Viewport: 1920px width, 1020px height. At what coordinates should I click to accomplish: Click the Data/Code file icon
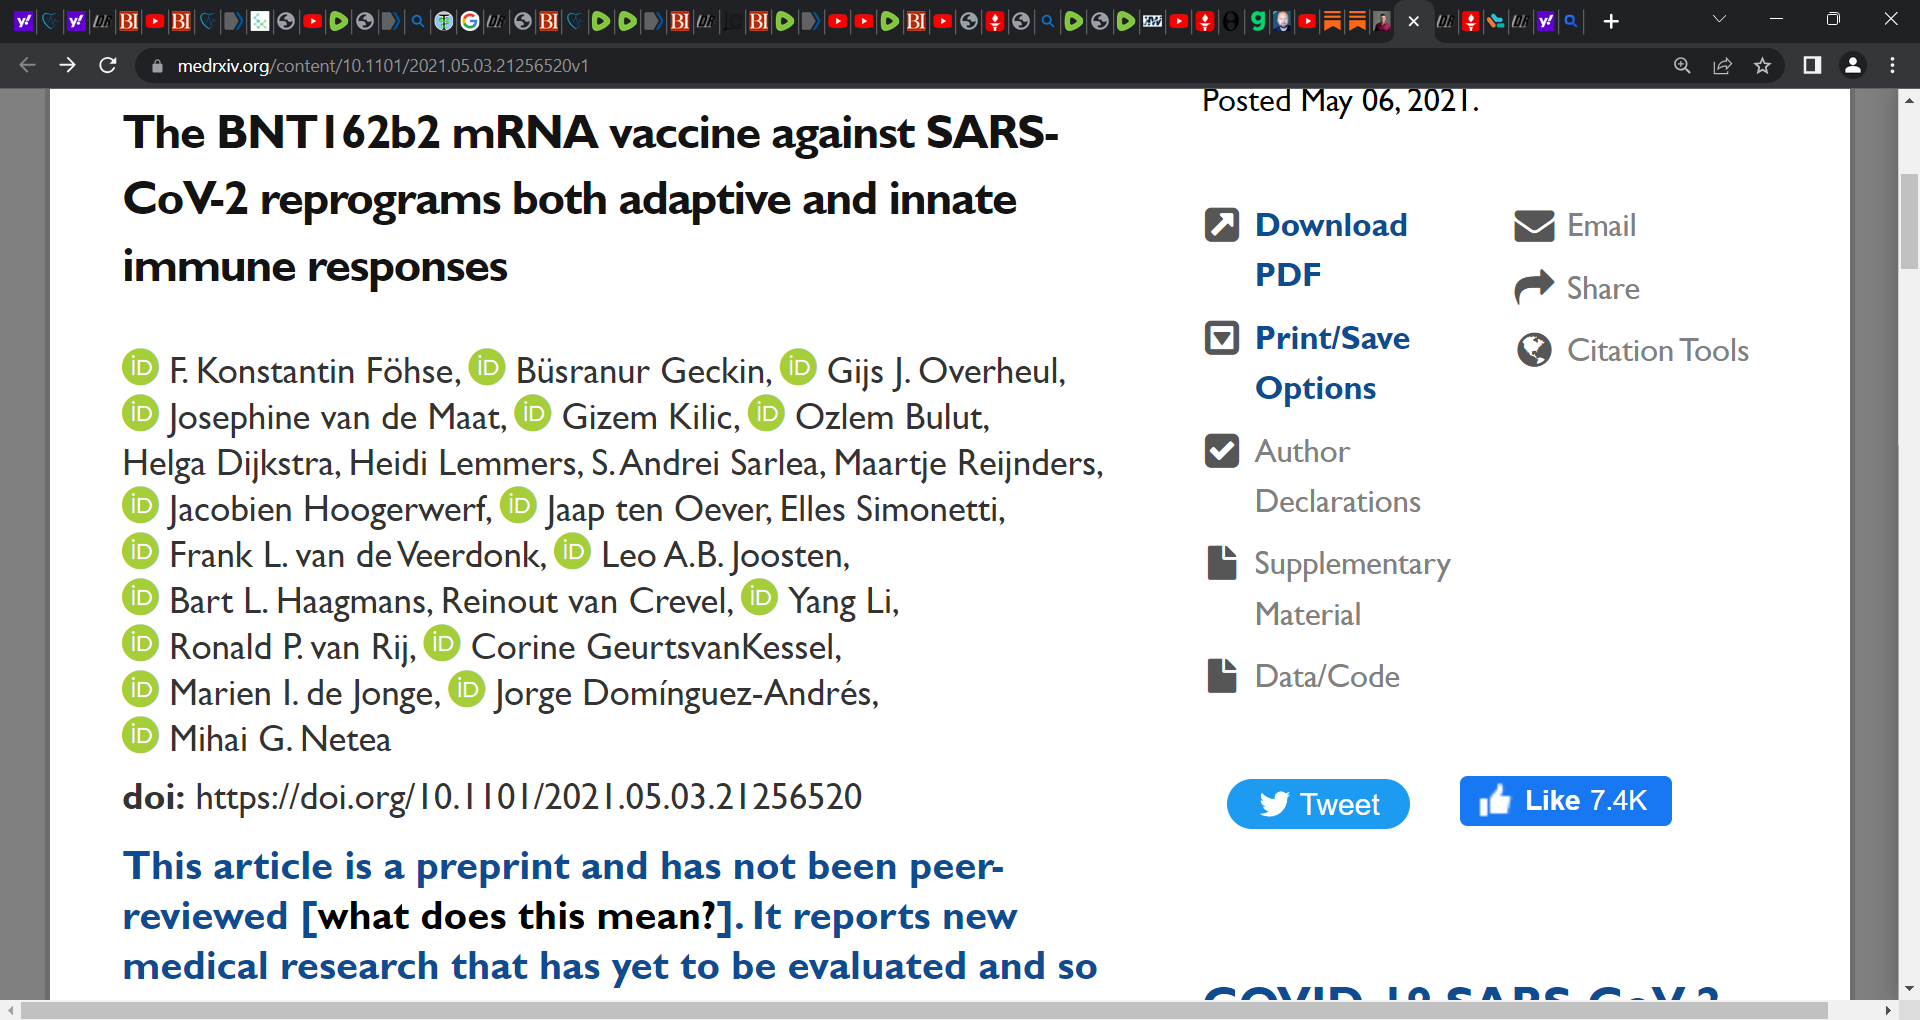pos(1222,676)
